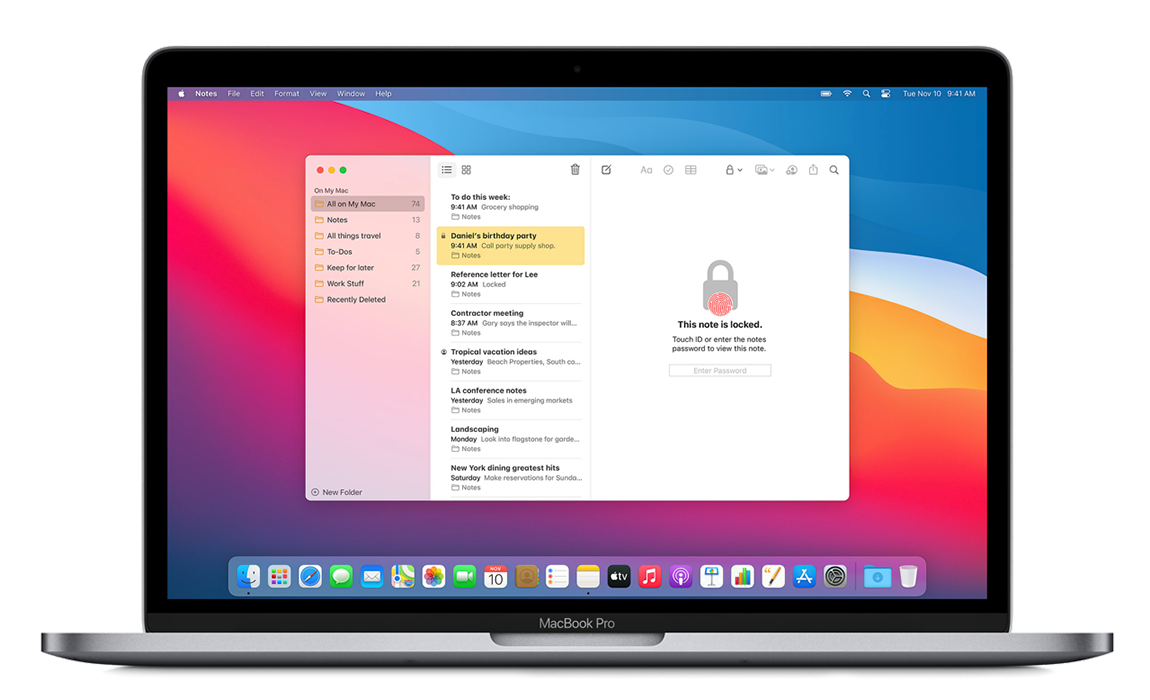Insert a table using the table icon
This screenshot has height=700, width=1150.
click(x=691, y=170)
